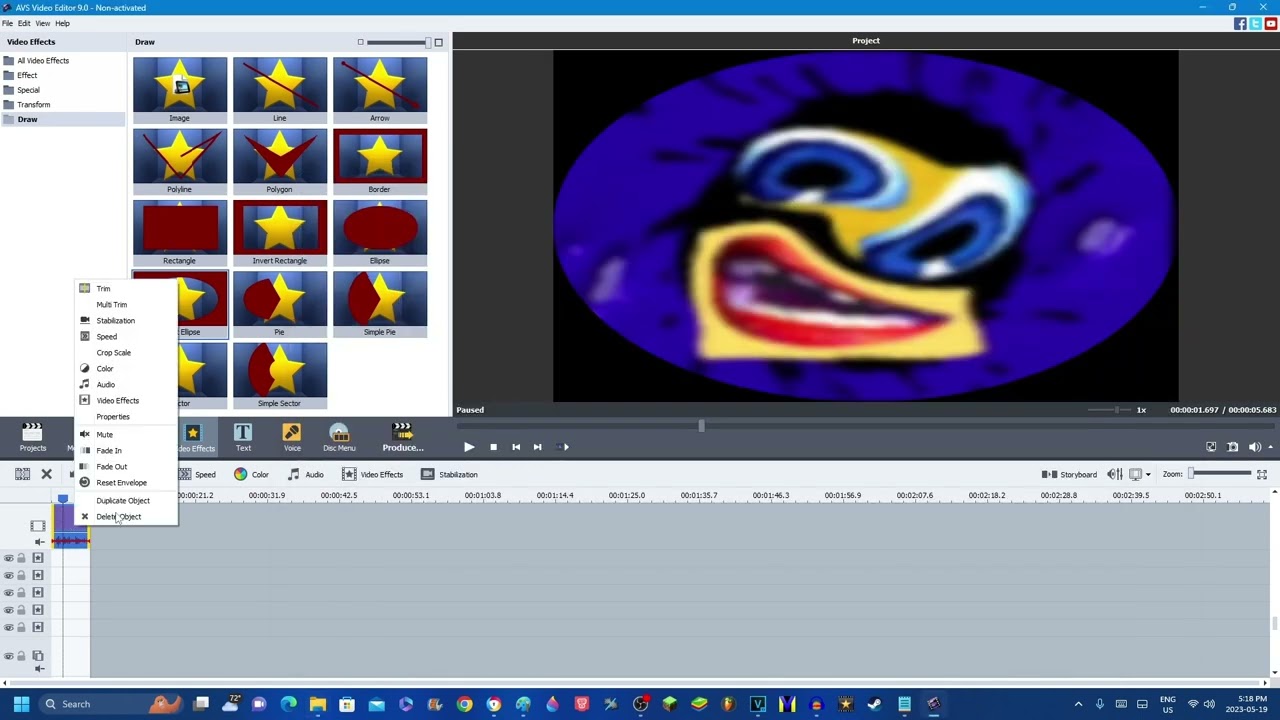This screenshot has width=1280, height=720.
Task: Open Windows Start menu
Action: pyautogui.click(x=21, y=704)
